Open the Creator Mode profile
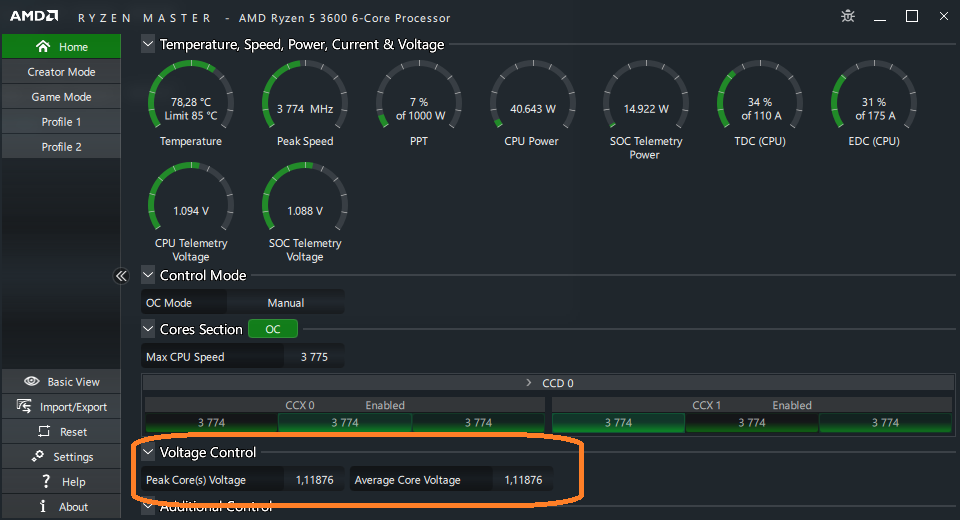The height and width of the screenshot is (520, 960). click(x=61, y=72)
